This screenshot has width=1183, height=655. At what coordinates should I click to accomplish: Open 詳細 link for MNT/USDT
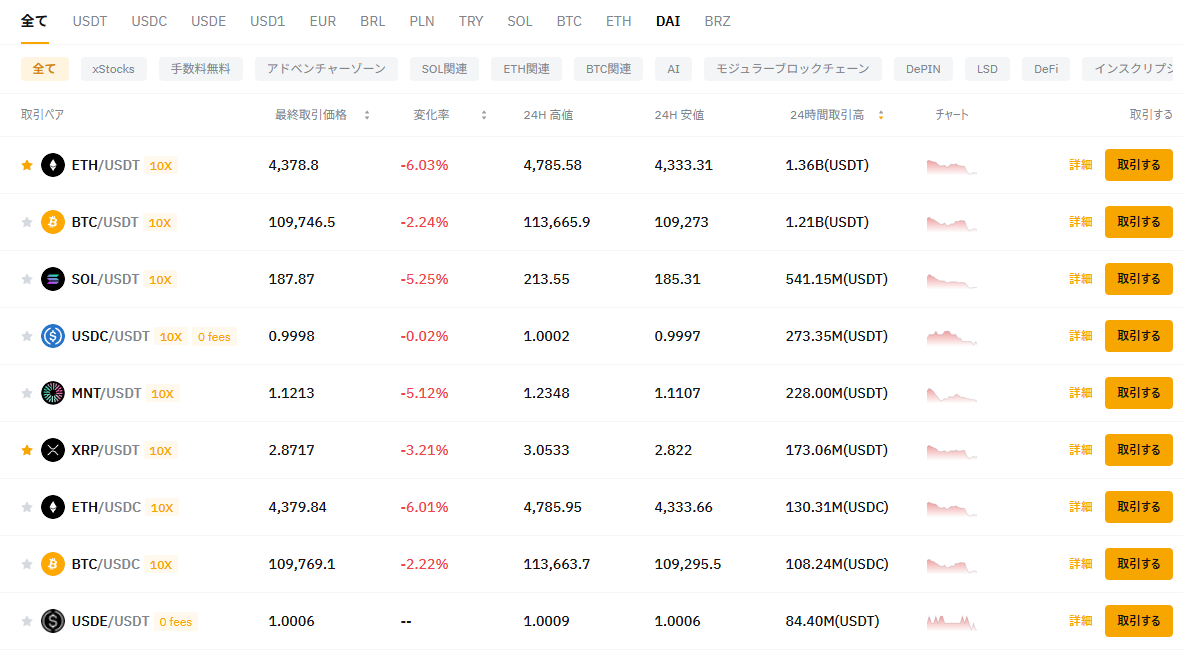(x=1080, y=393)
